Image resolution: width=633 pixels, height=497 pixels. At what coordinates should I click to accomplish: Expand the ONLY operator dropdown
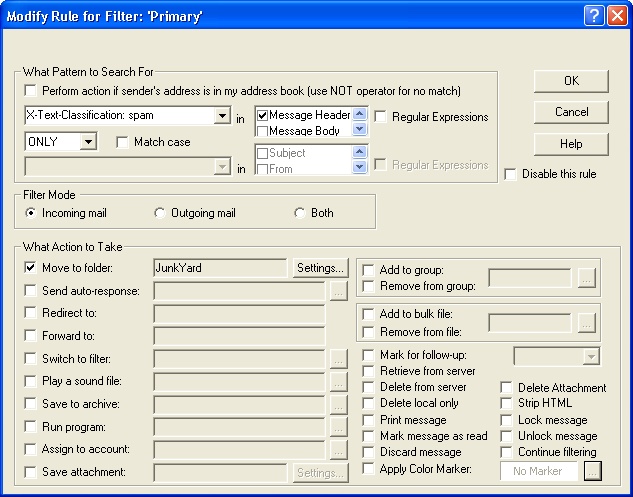click(x=88, y=143)
